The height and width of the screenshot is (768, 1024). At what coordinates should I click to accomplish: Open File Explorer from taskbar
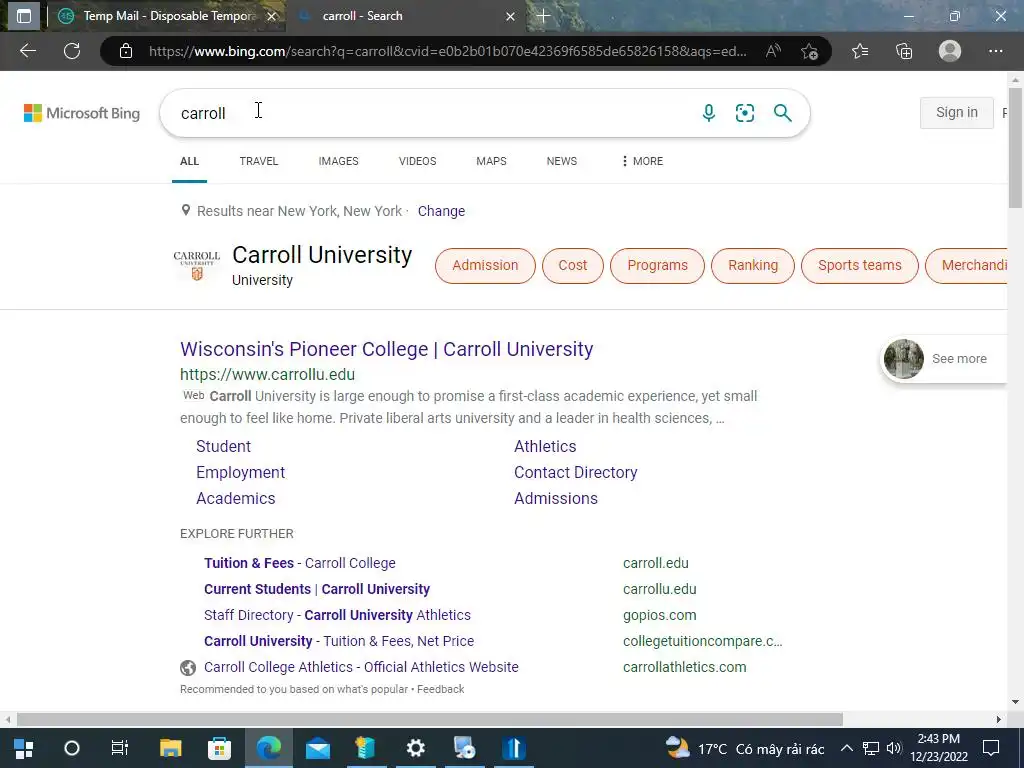point(170,748)
